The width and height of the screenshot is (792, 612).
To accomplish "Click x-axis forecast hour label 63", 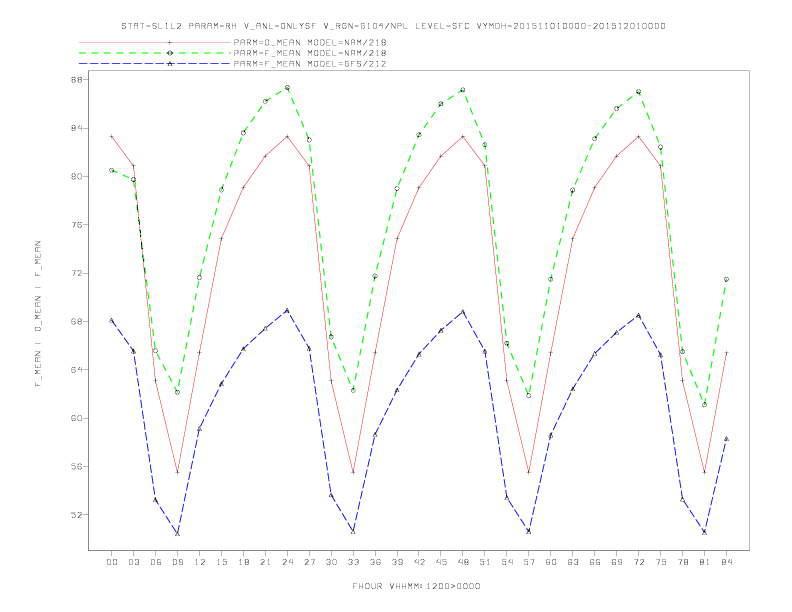I will coord(573,562).
